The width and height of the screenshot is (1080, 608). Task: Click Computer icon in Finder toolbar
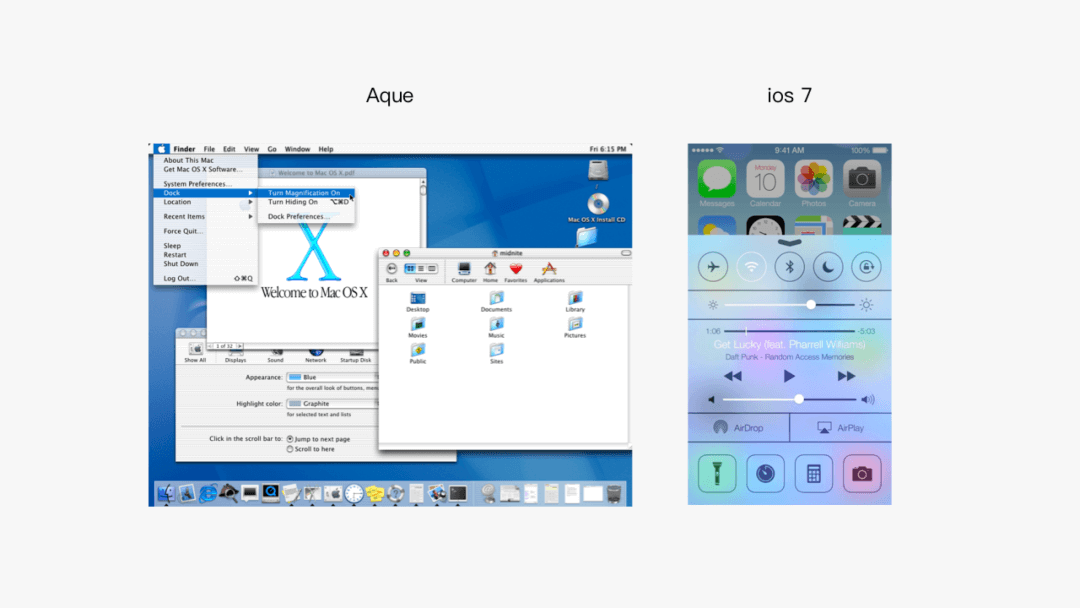click(x=464, y=272)
